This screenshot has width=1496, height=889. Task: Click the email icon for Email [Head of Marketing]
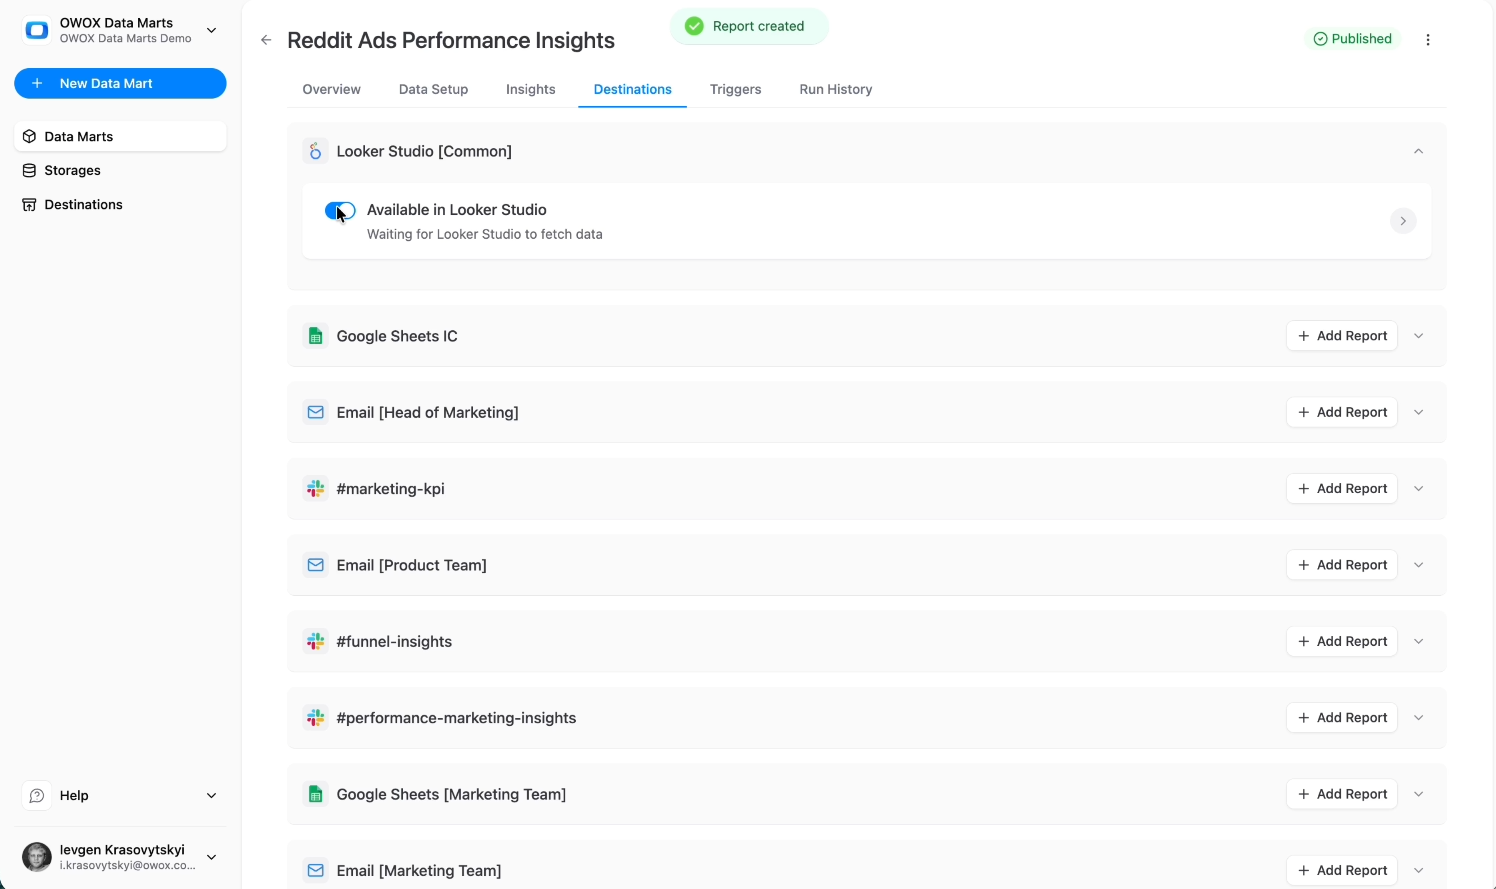(316, 412)
